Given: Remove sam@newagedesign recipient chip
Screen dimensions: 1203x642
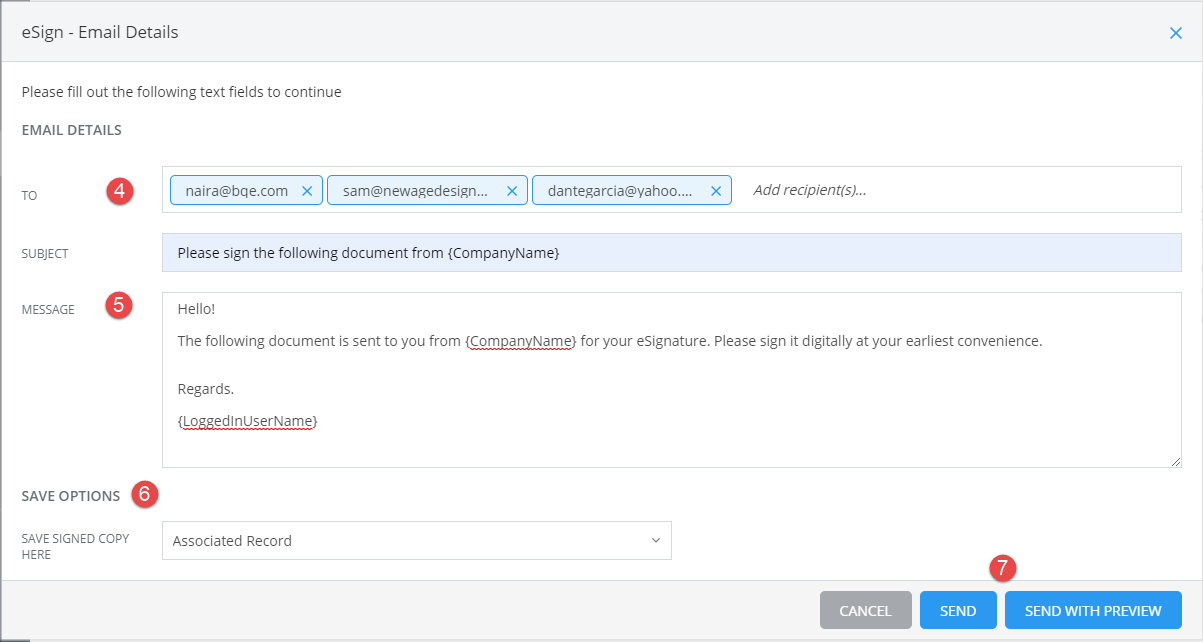Looking at the screenshot, I should click(x=512, y=190).
